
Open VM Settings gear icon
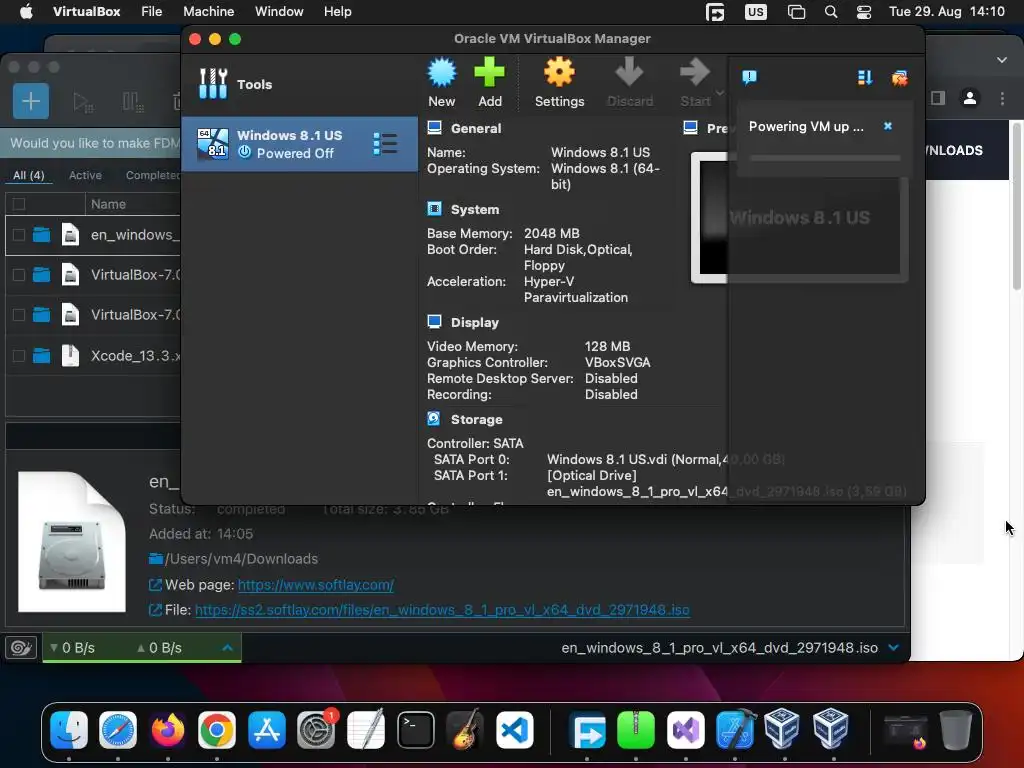[560, 82]
